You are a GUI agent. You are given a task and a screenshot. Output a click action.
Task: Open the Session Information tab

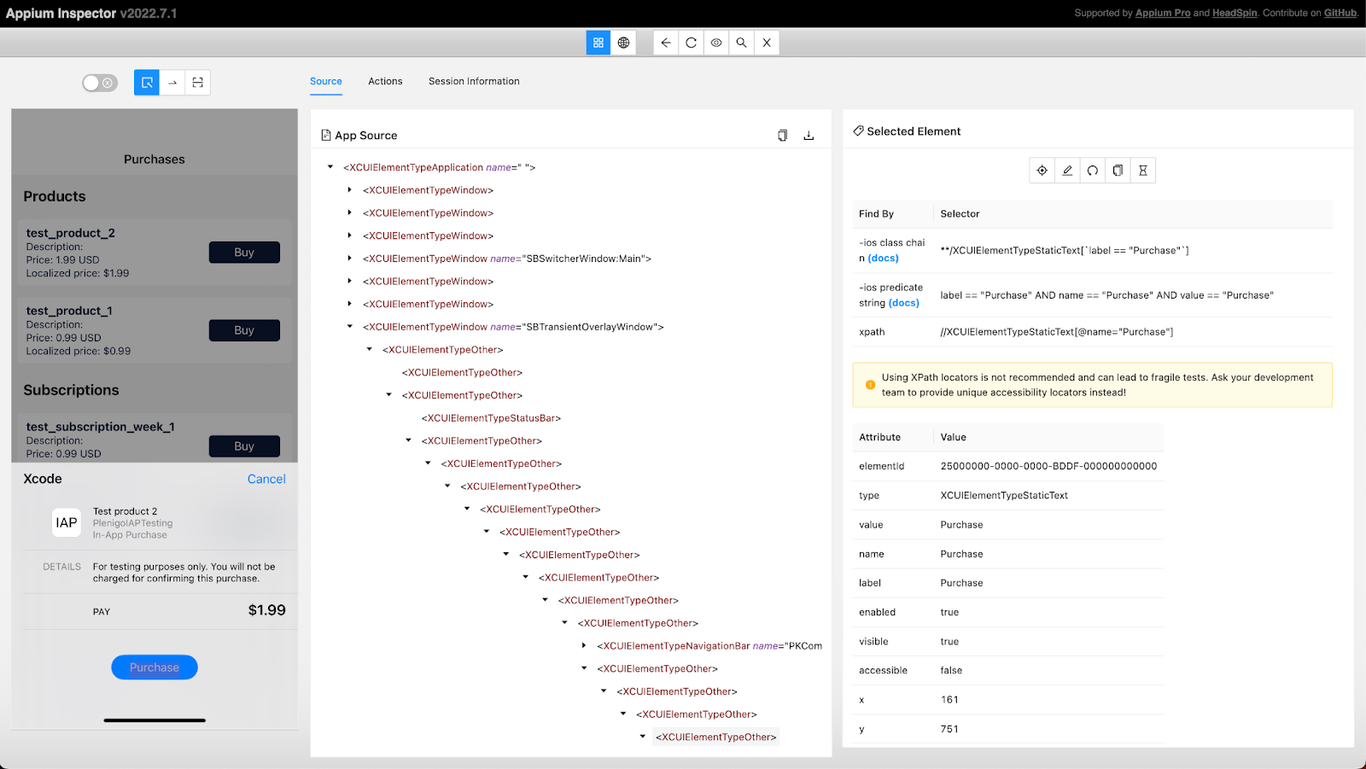[473, 81]
